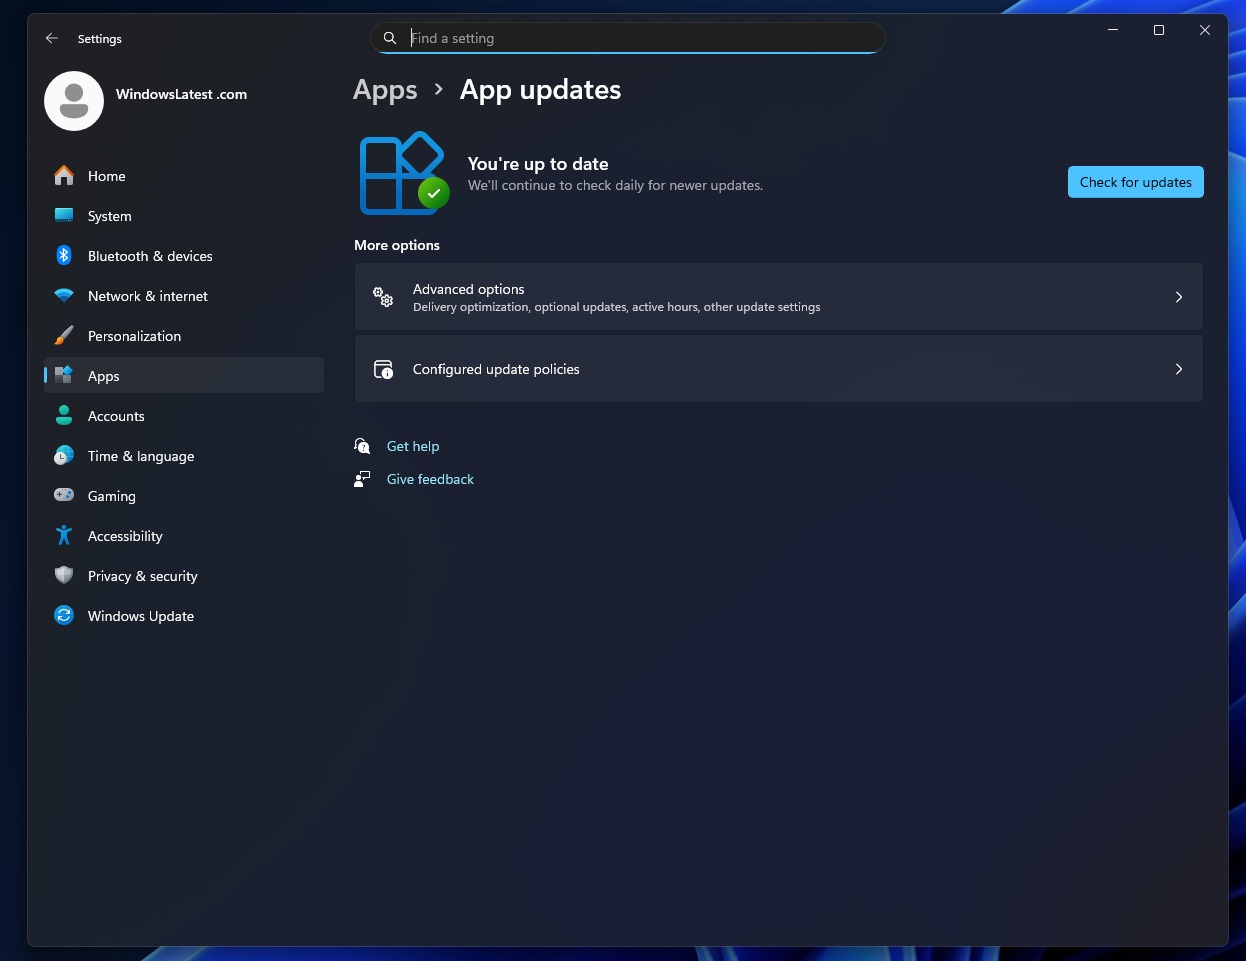Click the Accounts people icon
This screenshot has height=961, width=1246.
64,416
